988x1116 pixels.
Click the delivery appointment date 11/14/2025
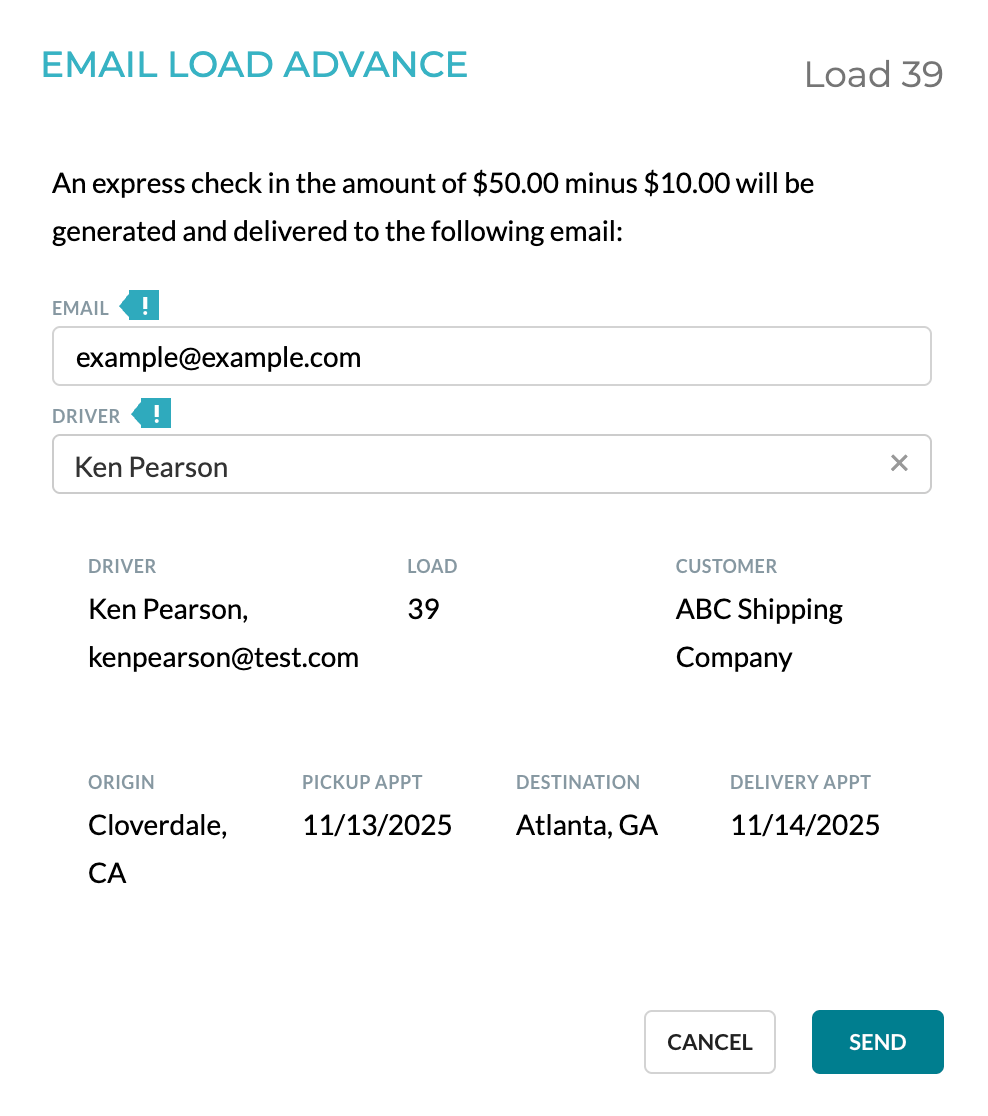(x=805, y=826)
